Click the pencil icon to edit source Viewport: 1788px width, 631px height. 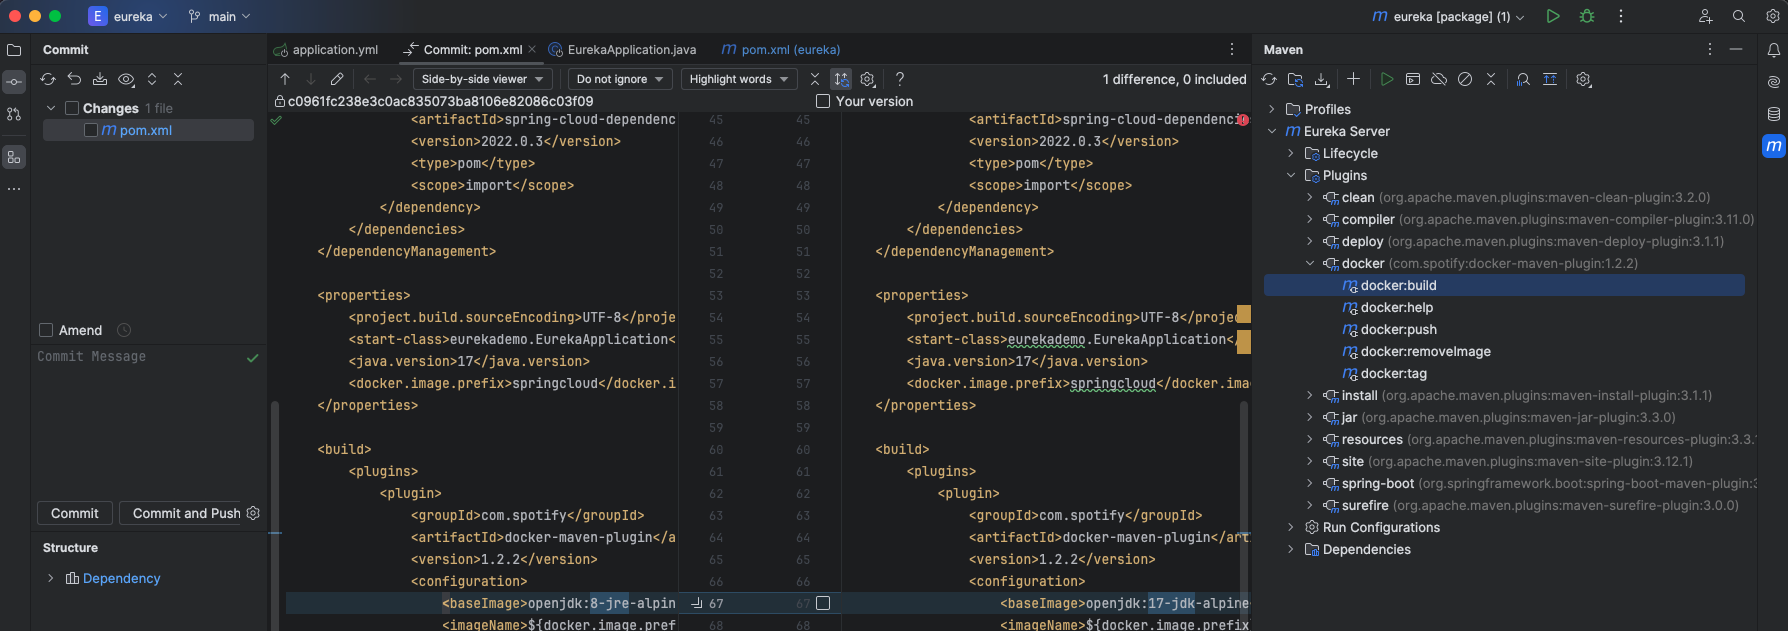(x=337, y=79)
